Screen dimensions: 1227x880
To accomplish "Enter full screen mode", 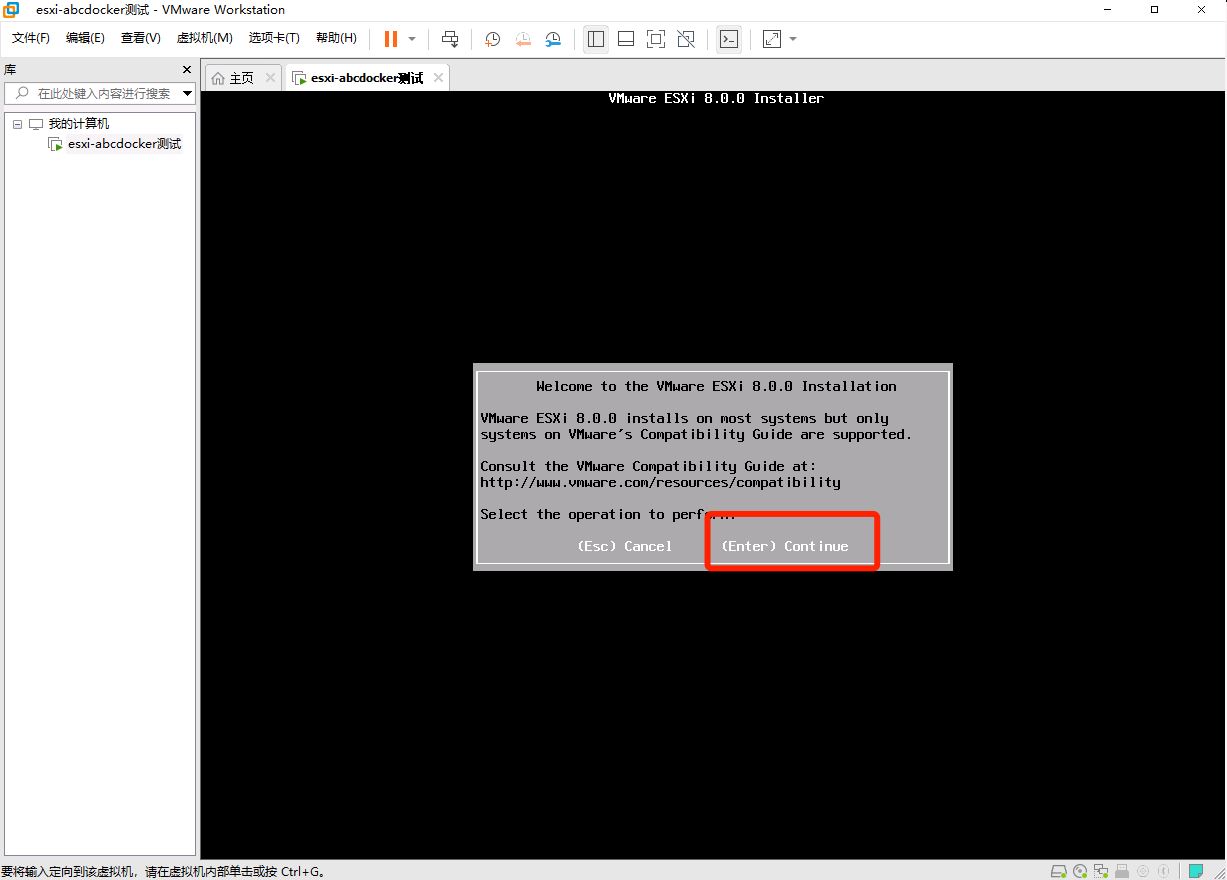I will point(656,39).
